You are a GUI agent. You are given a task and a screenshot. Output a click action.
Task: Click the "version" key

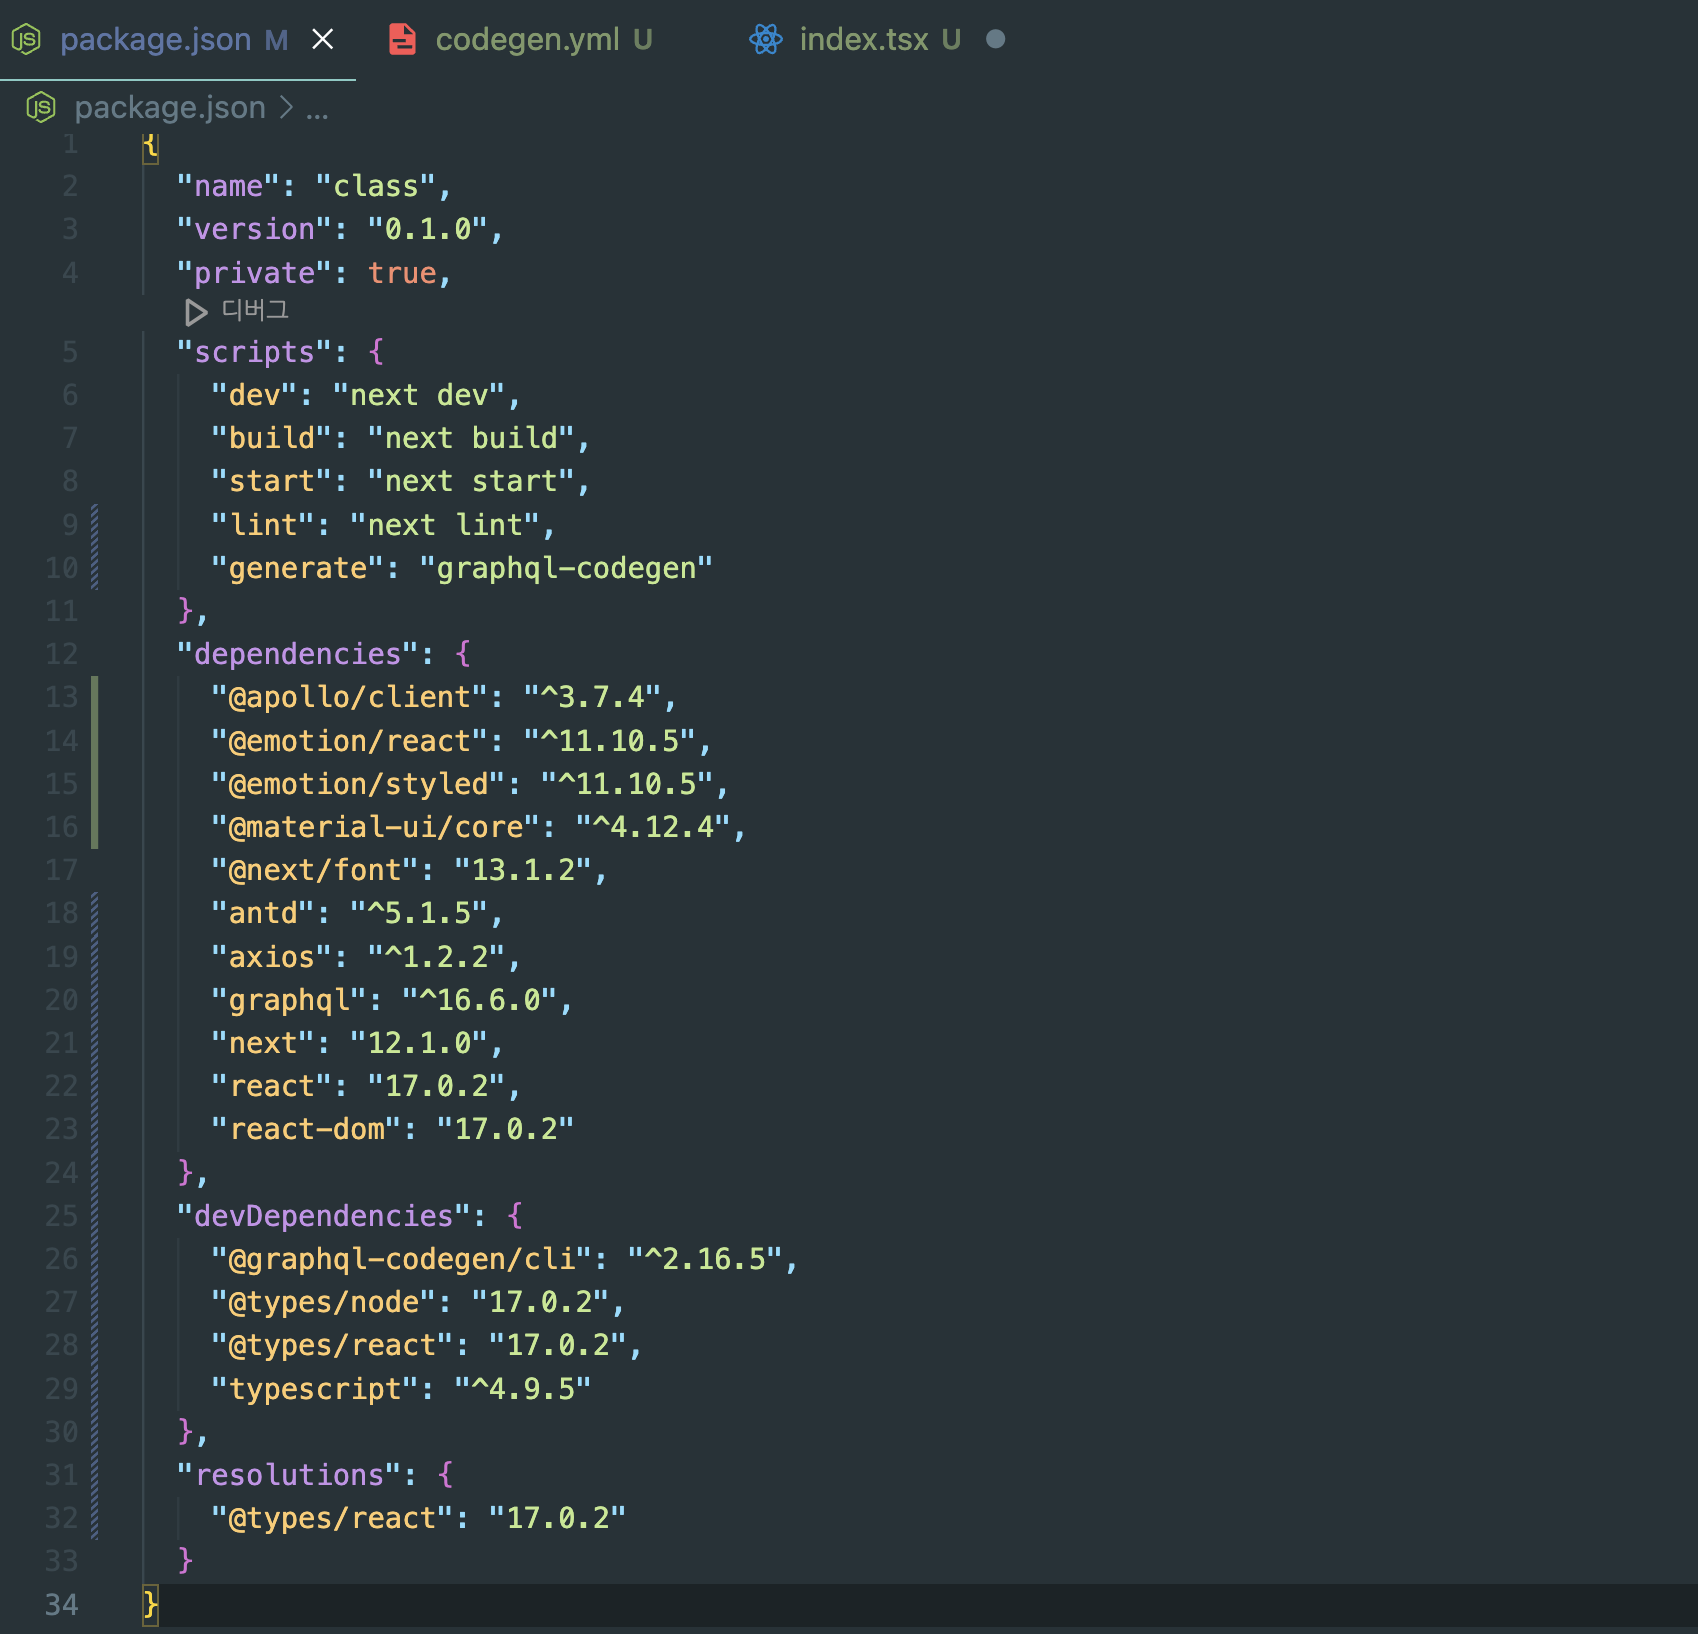pos(255,229)
